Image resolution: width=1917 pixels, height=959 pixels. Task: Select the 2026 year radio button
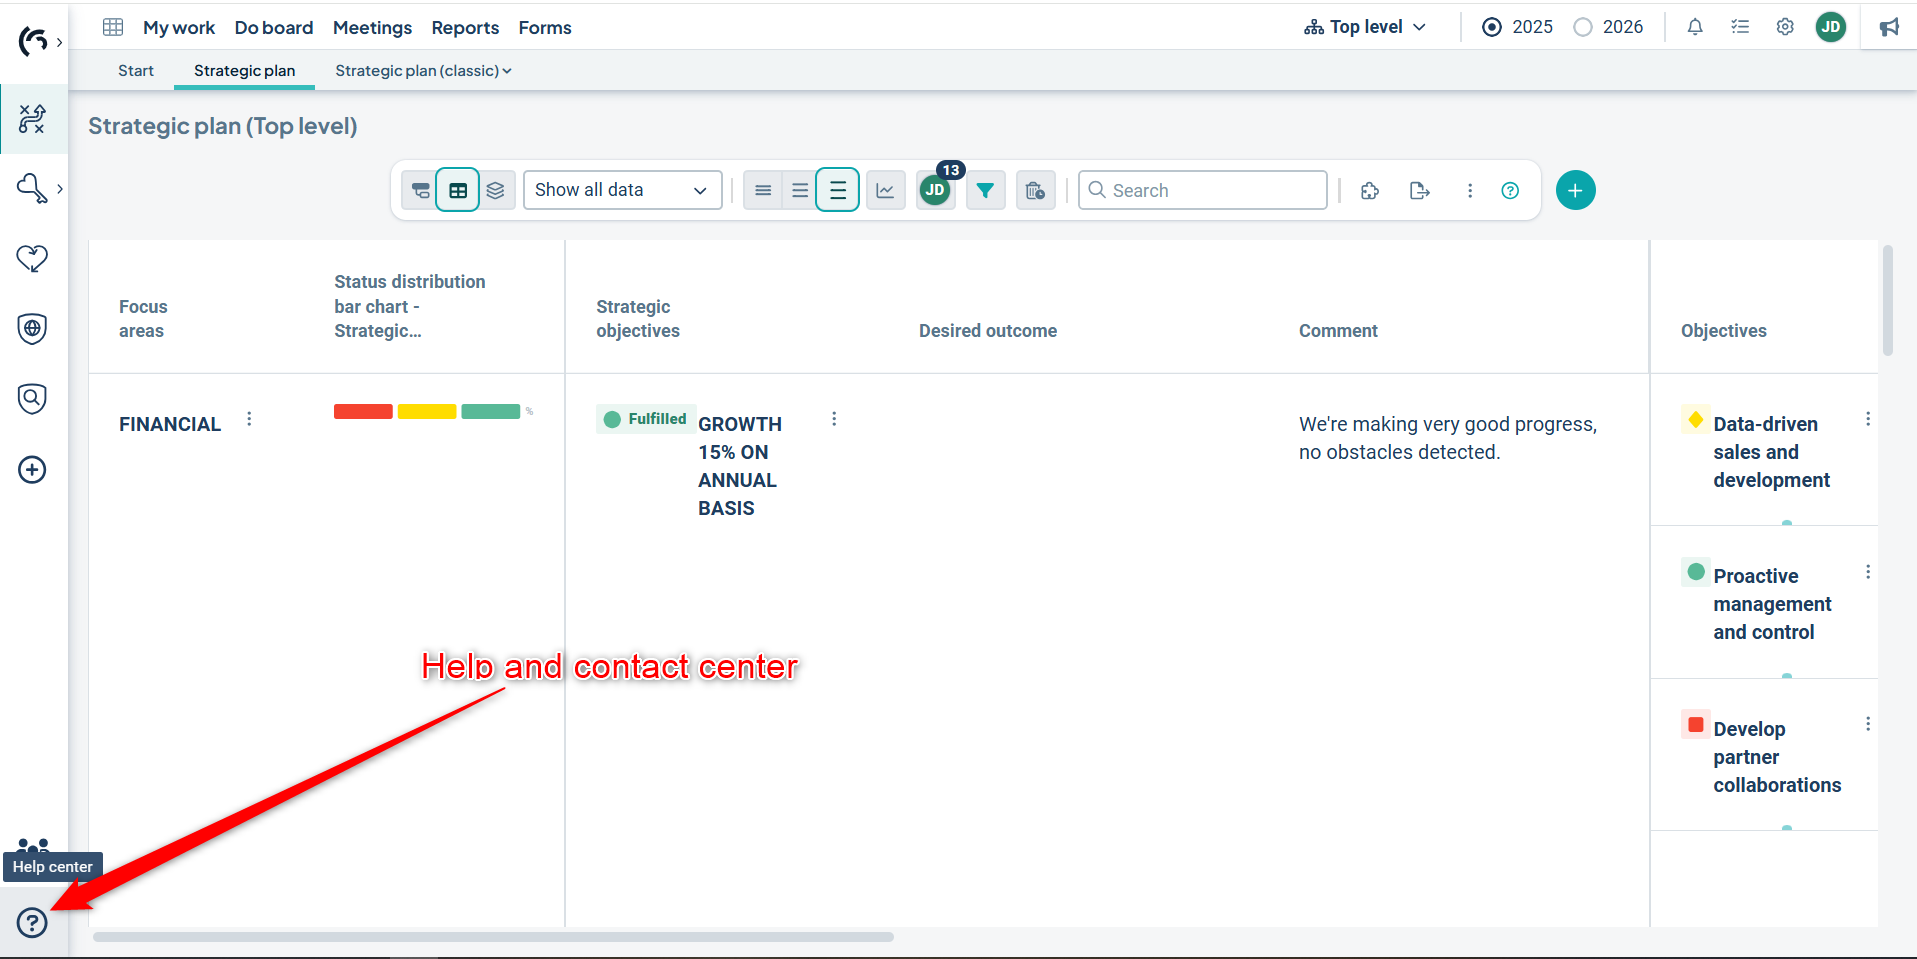coord(1583,27)
